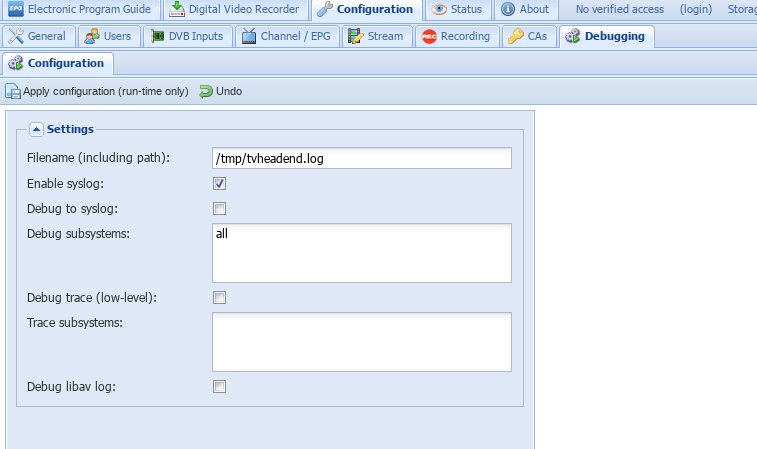Click the Undo button
Screen dimensions: 757x449
(x=220, y=92)
